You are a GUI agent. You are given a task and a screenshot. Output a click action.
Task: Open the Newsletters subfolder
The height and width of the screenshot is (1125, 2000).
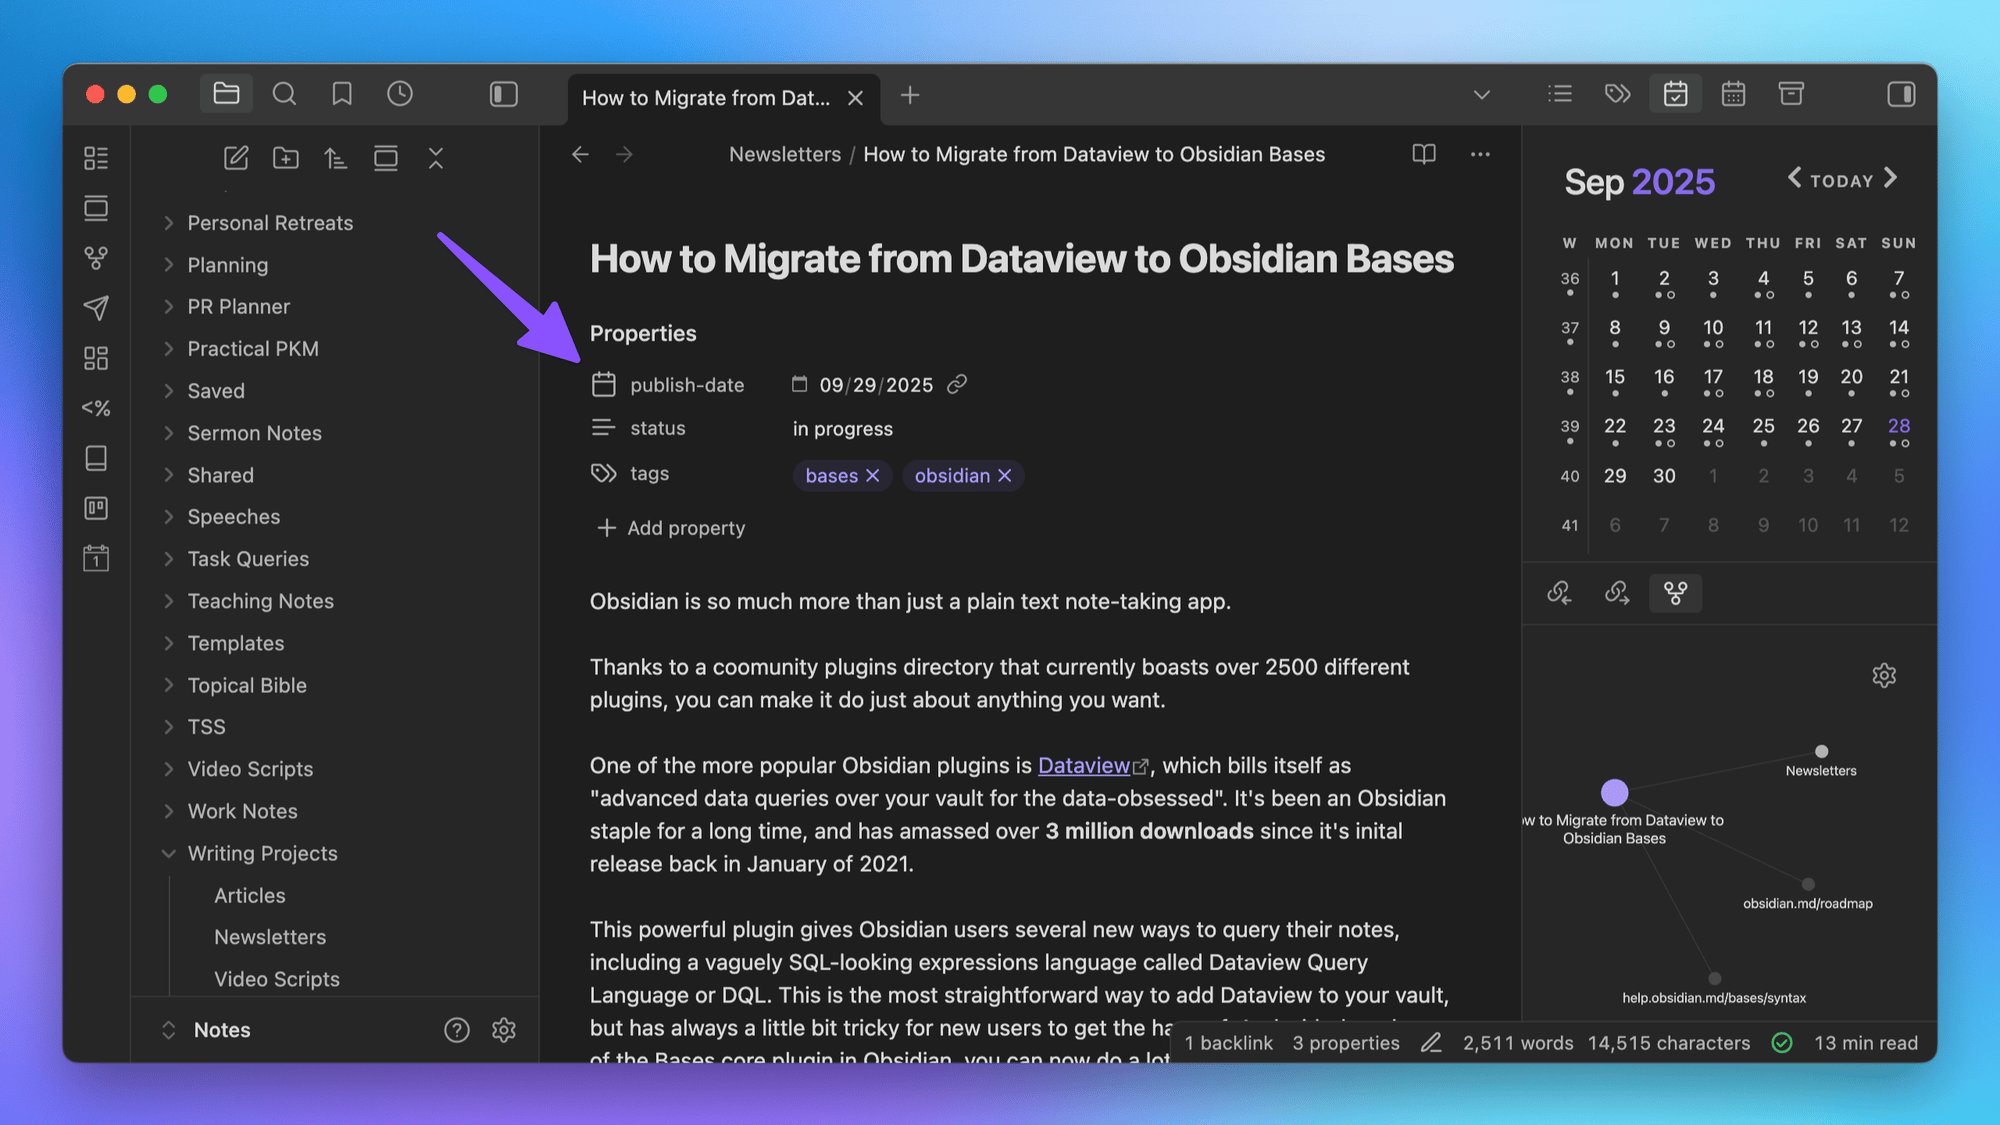click(270, 937)
